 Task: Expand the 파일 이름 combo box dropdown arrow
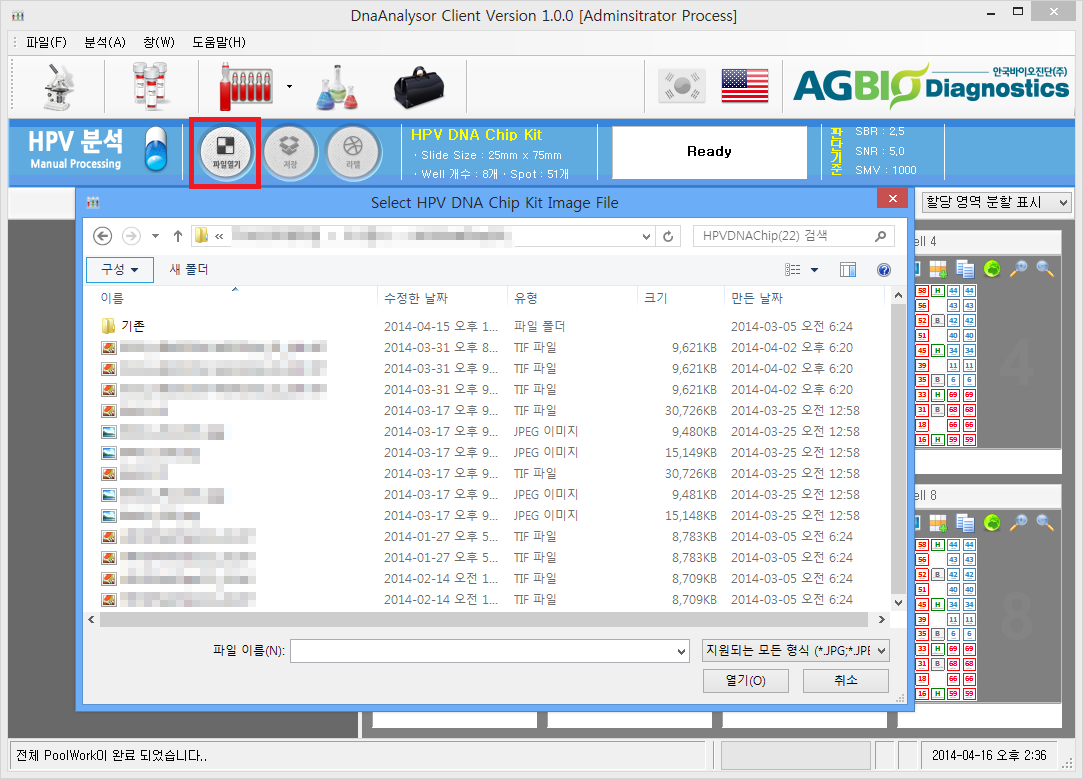(681, 651)
